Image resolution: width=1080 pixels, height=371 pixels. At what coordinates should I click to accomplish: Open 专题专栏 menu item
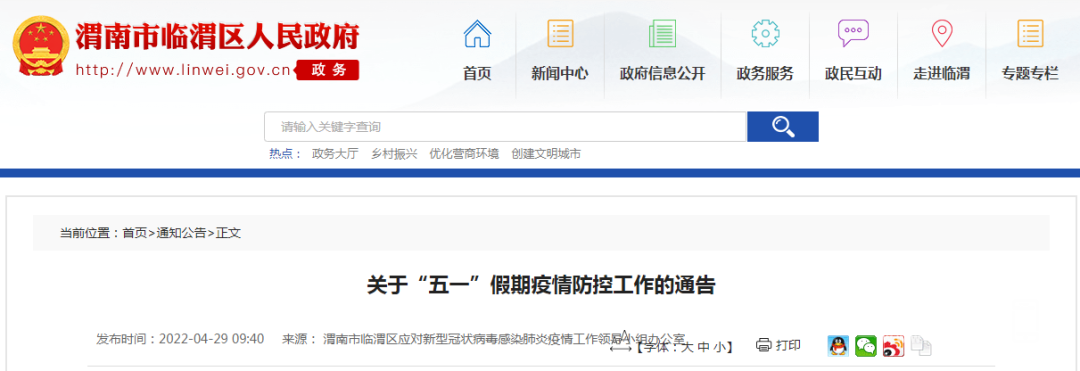pyautogui.click(x=1030, y=74)
